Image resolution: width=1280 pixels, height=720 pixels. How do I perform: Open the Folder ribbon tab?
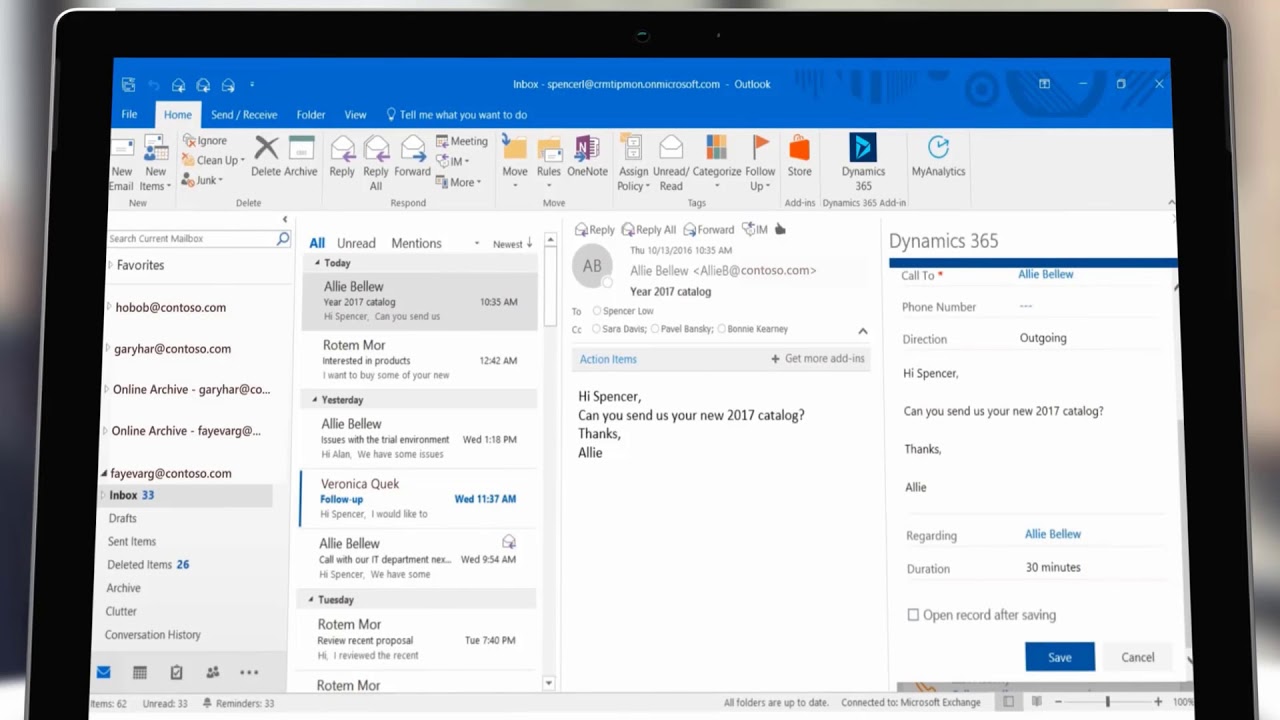click(310, 115)
